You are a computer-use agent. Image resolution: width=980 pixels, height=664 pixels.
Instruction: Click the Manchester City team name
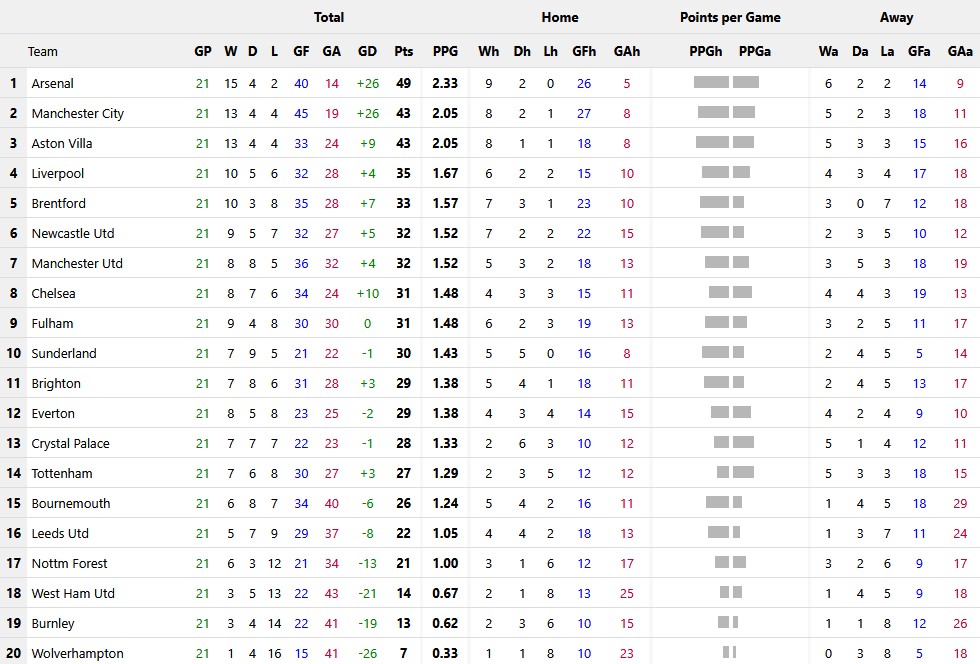point(77,113)
